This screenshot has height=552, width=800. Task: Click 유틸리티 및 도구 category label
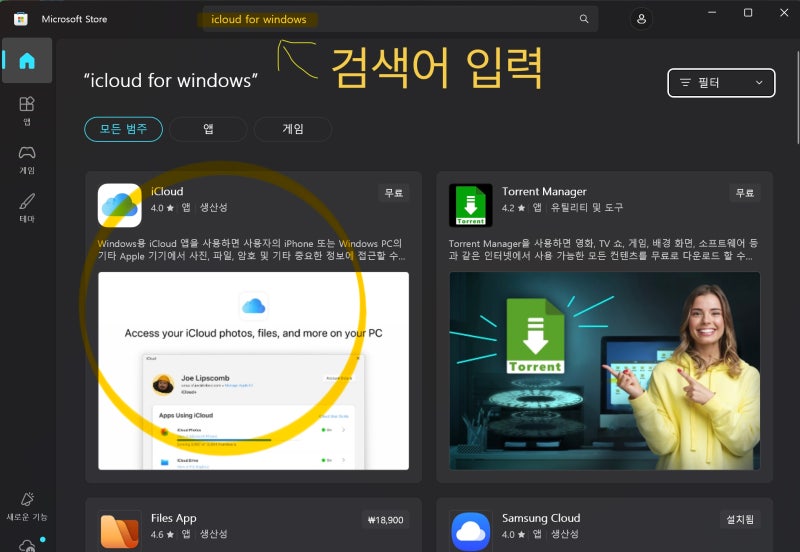[587, 207]
